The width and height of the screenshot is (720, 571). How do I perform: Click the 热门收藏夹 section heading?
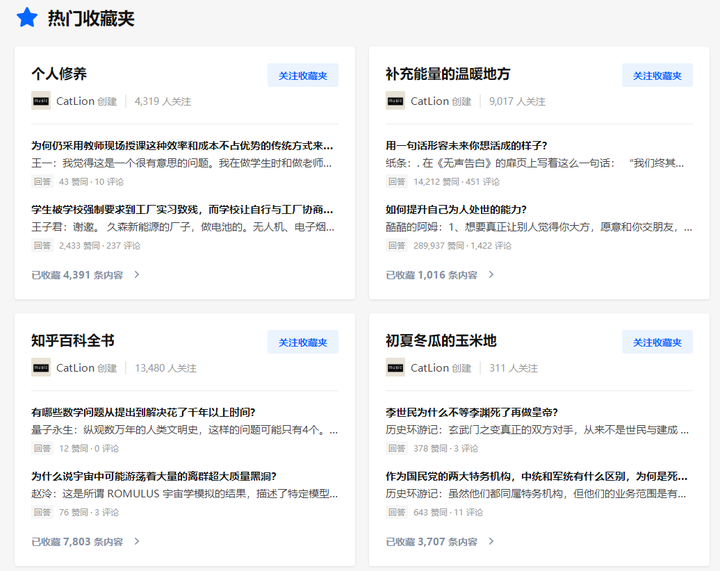tap(91, 18)
